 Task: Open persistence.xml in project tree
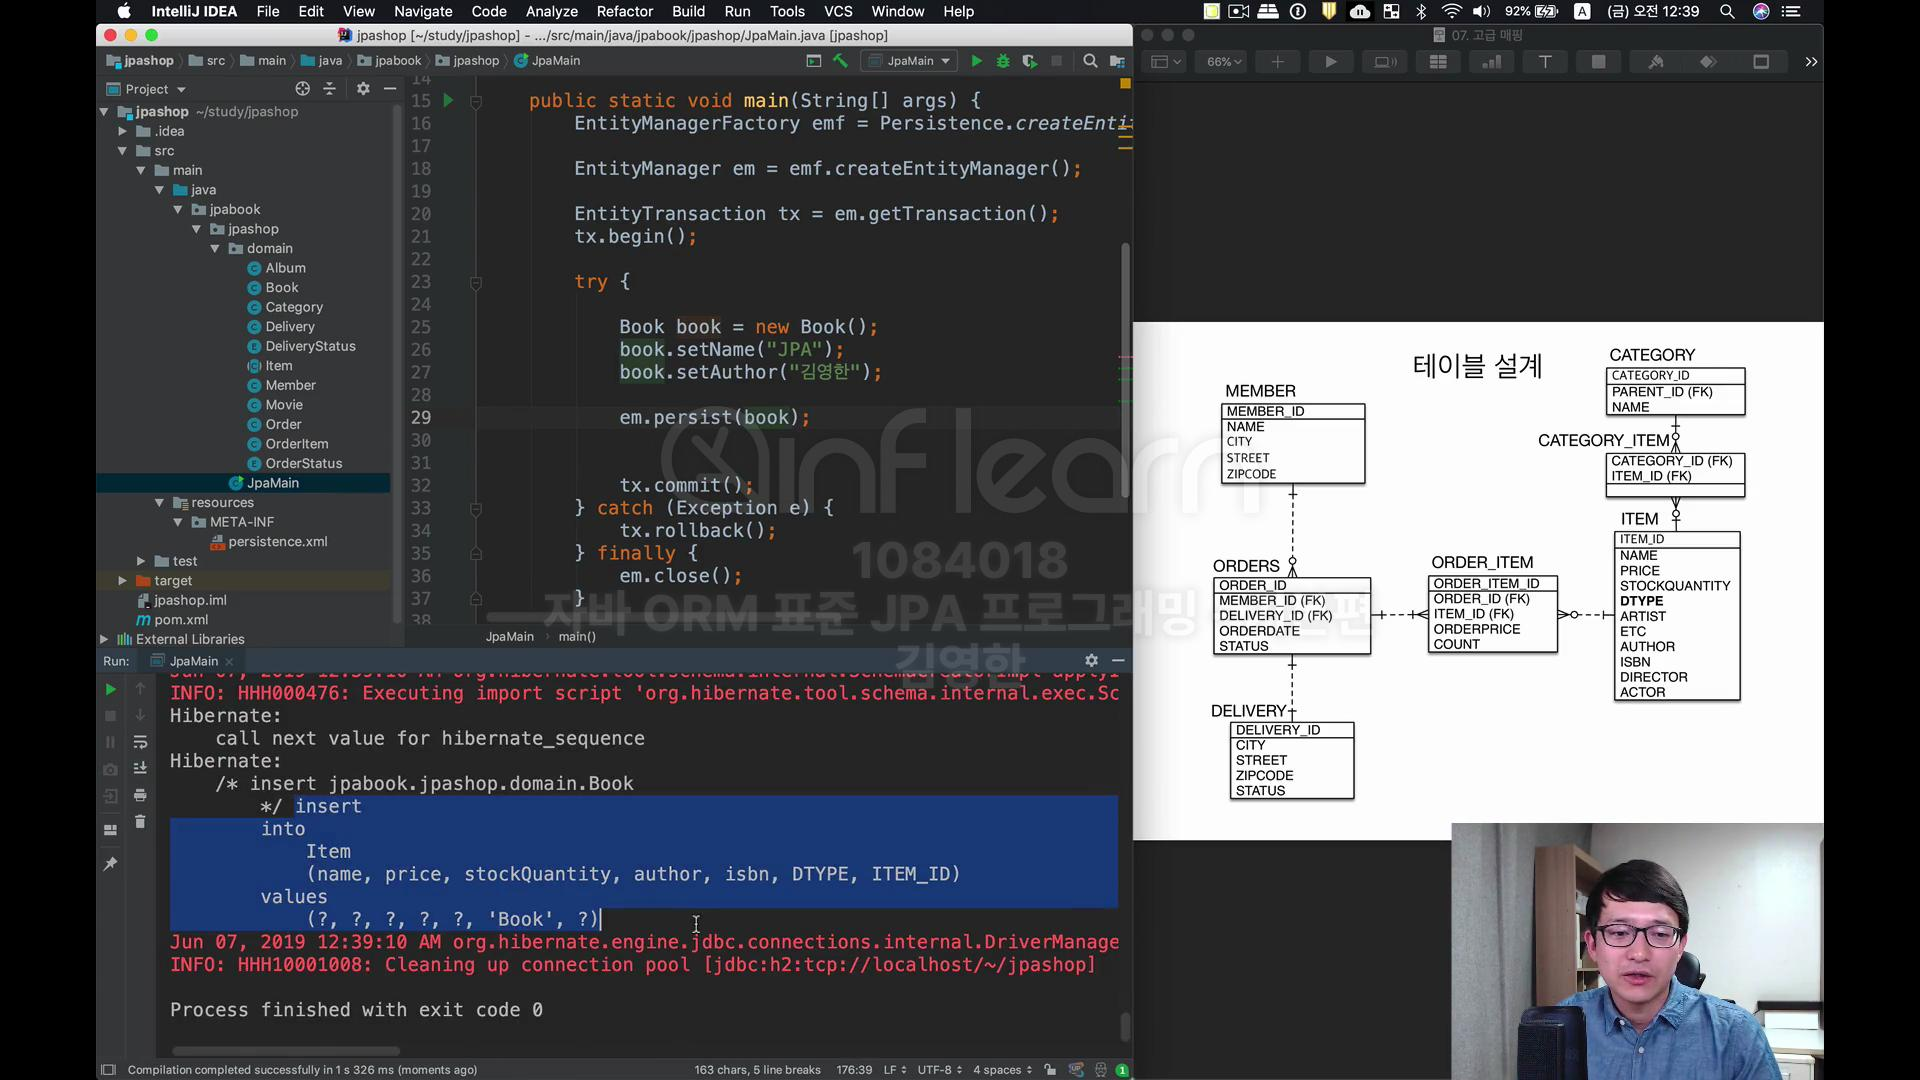tap(277, 541)
